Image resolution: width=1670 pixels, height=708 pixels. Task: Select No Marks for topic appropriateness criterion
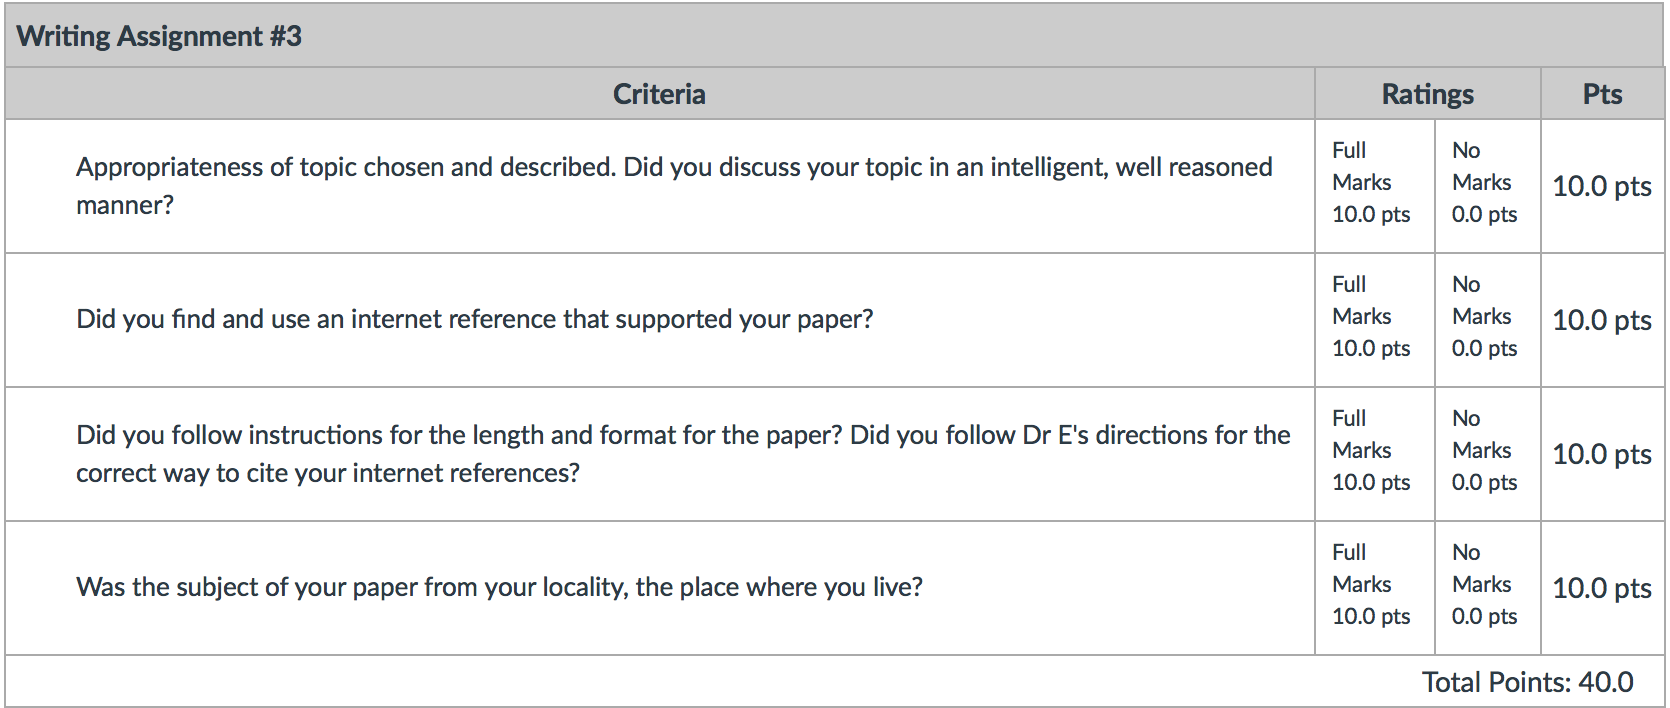pos(1485,183)
